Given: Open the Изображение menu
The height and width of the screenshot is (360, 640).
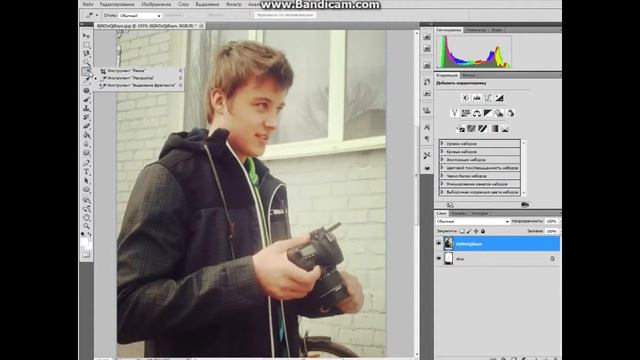Looking at the screenshot, I should pos(156,4).
